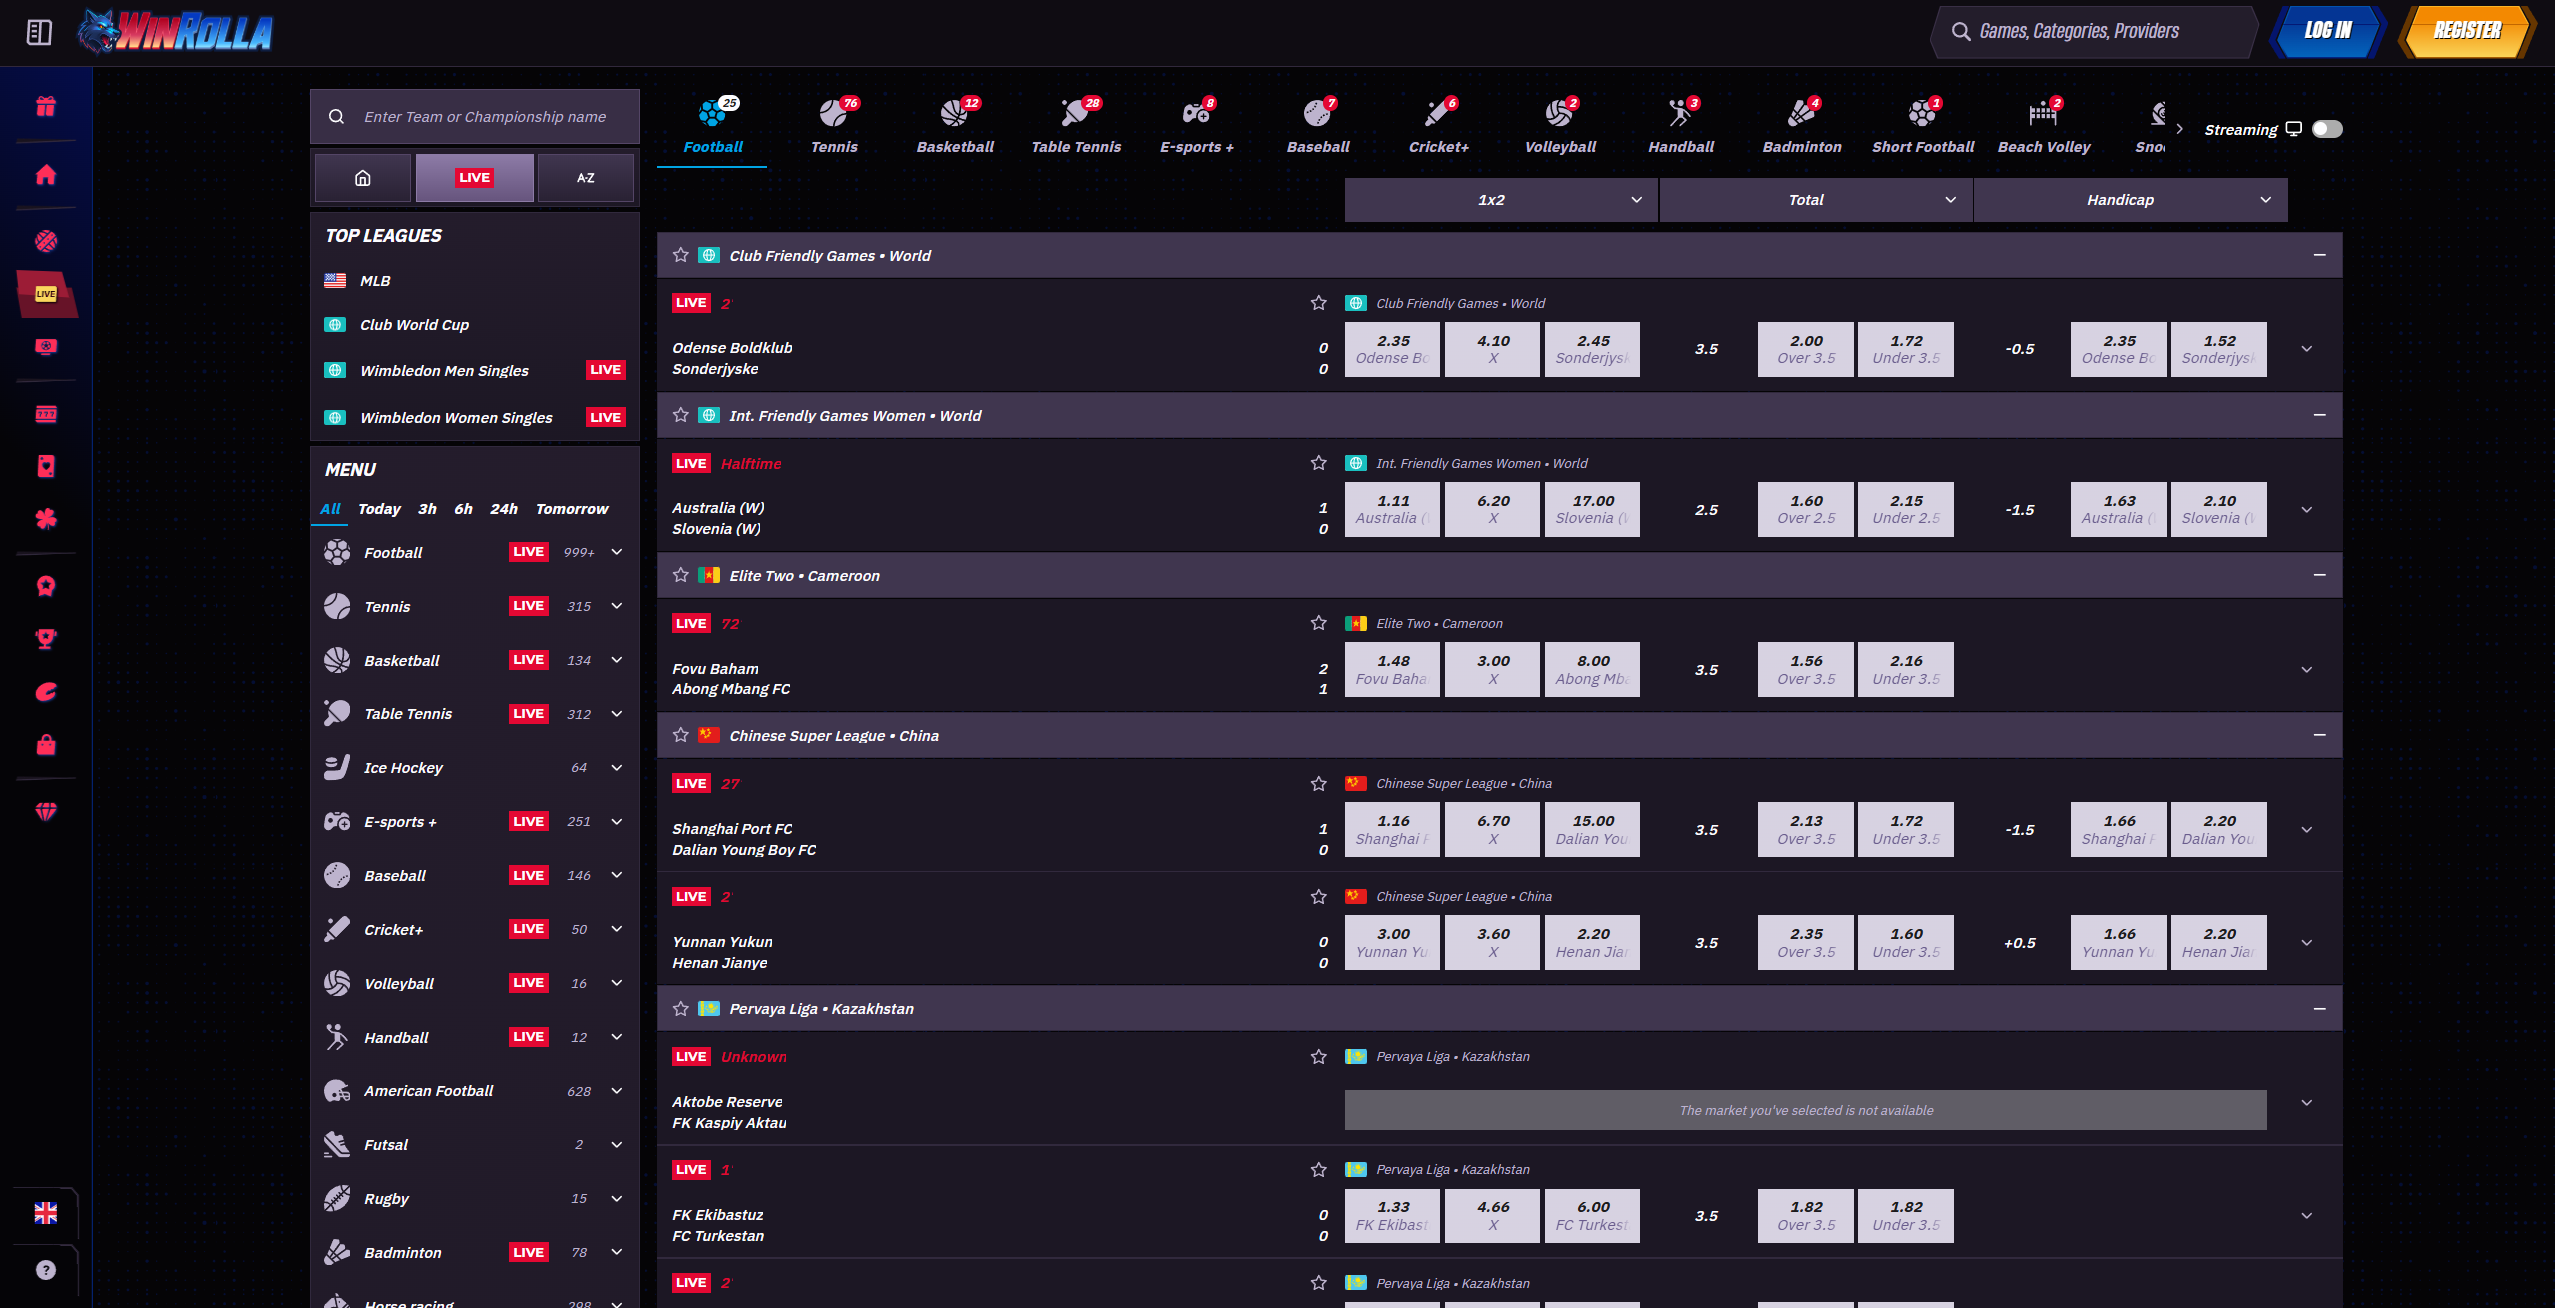Favorite the Odense Boldklub match star
Screen dimensions: 2555x1308
coord(1319,303)
